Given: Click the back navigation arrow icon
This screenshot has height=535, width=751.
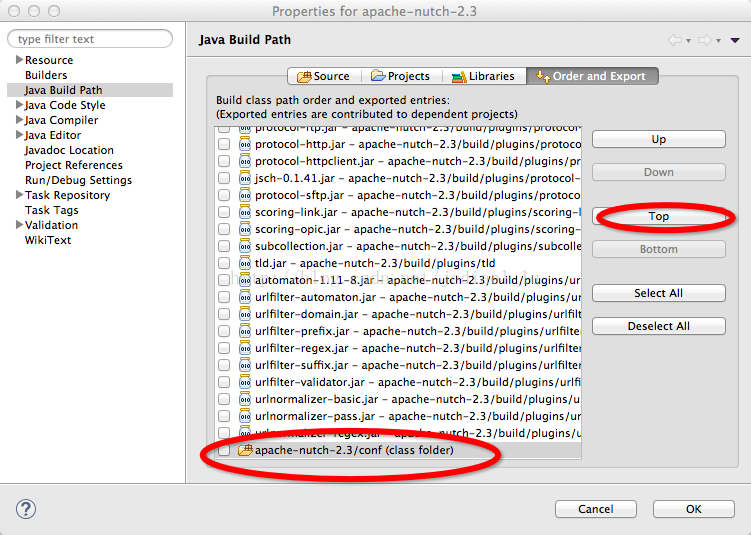Looking at the screenshot, I should pyautogui.click(x=675, y=40).
